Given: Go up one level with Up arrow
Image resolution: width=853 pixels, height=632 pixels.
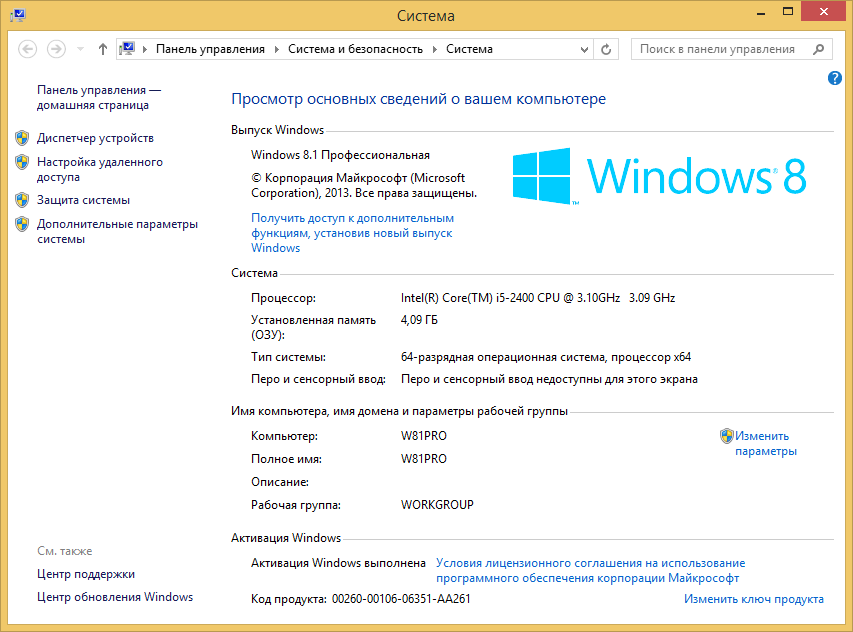Looking at the screenshot, I should (102, 49).
